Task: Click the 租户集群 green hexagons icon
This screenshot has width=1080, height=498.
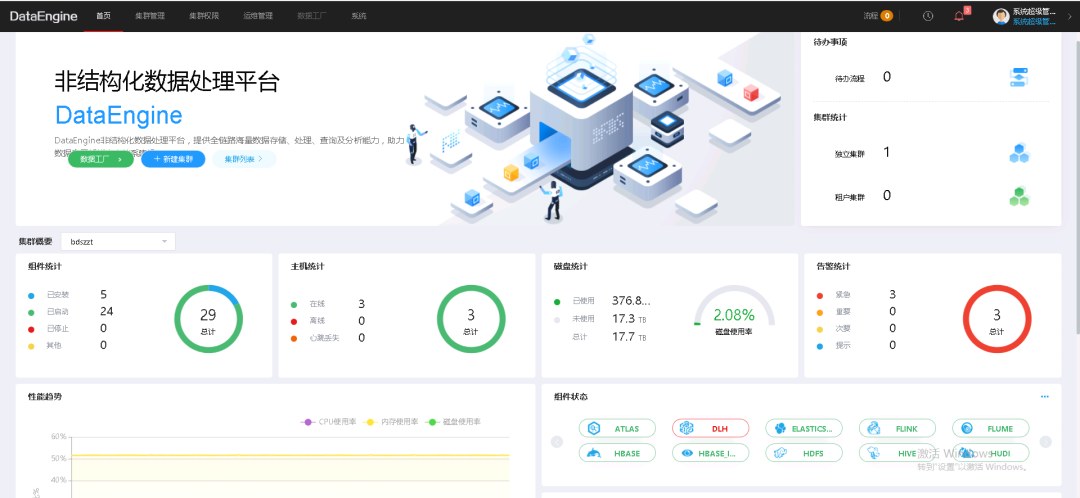Action: click(1019, 196)
